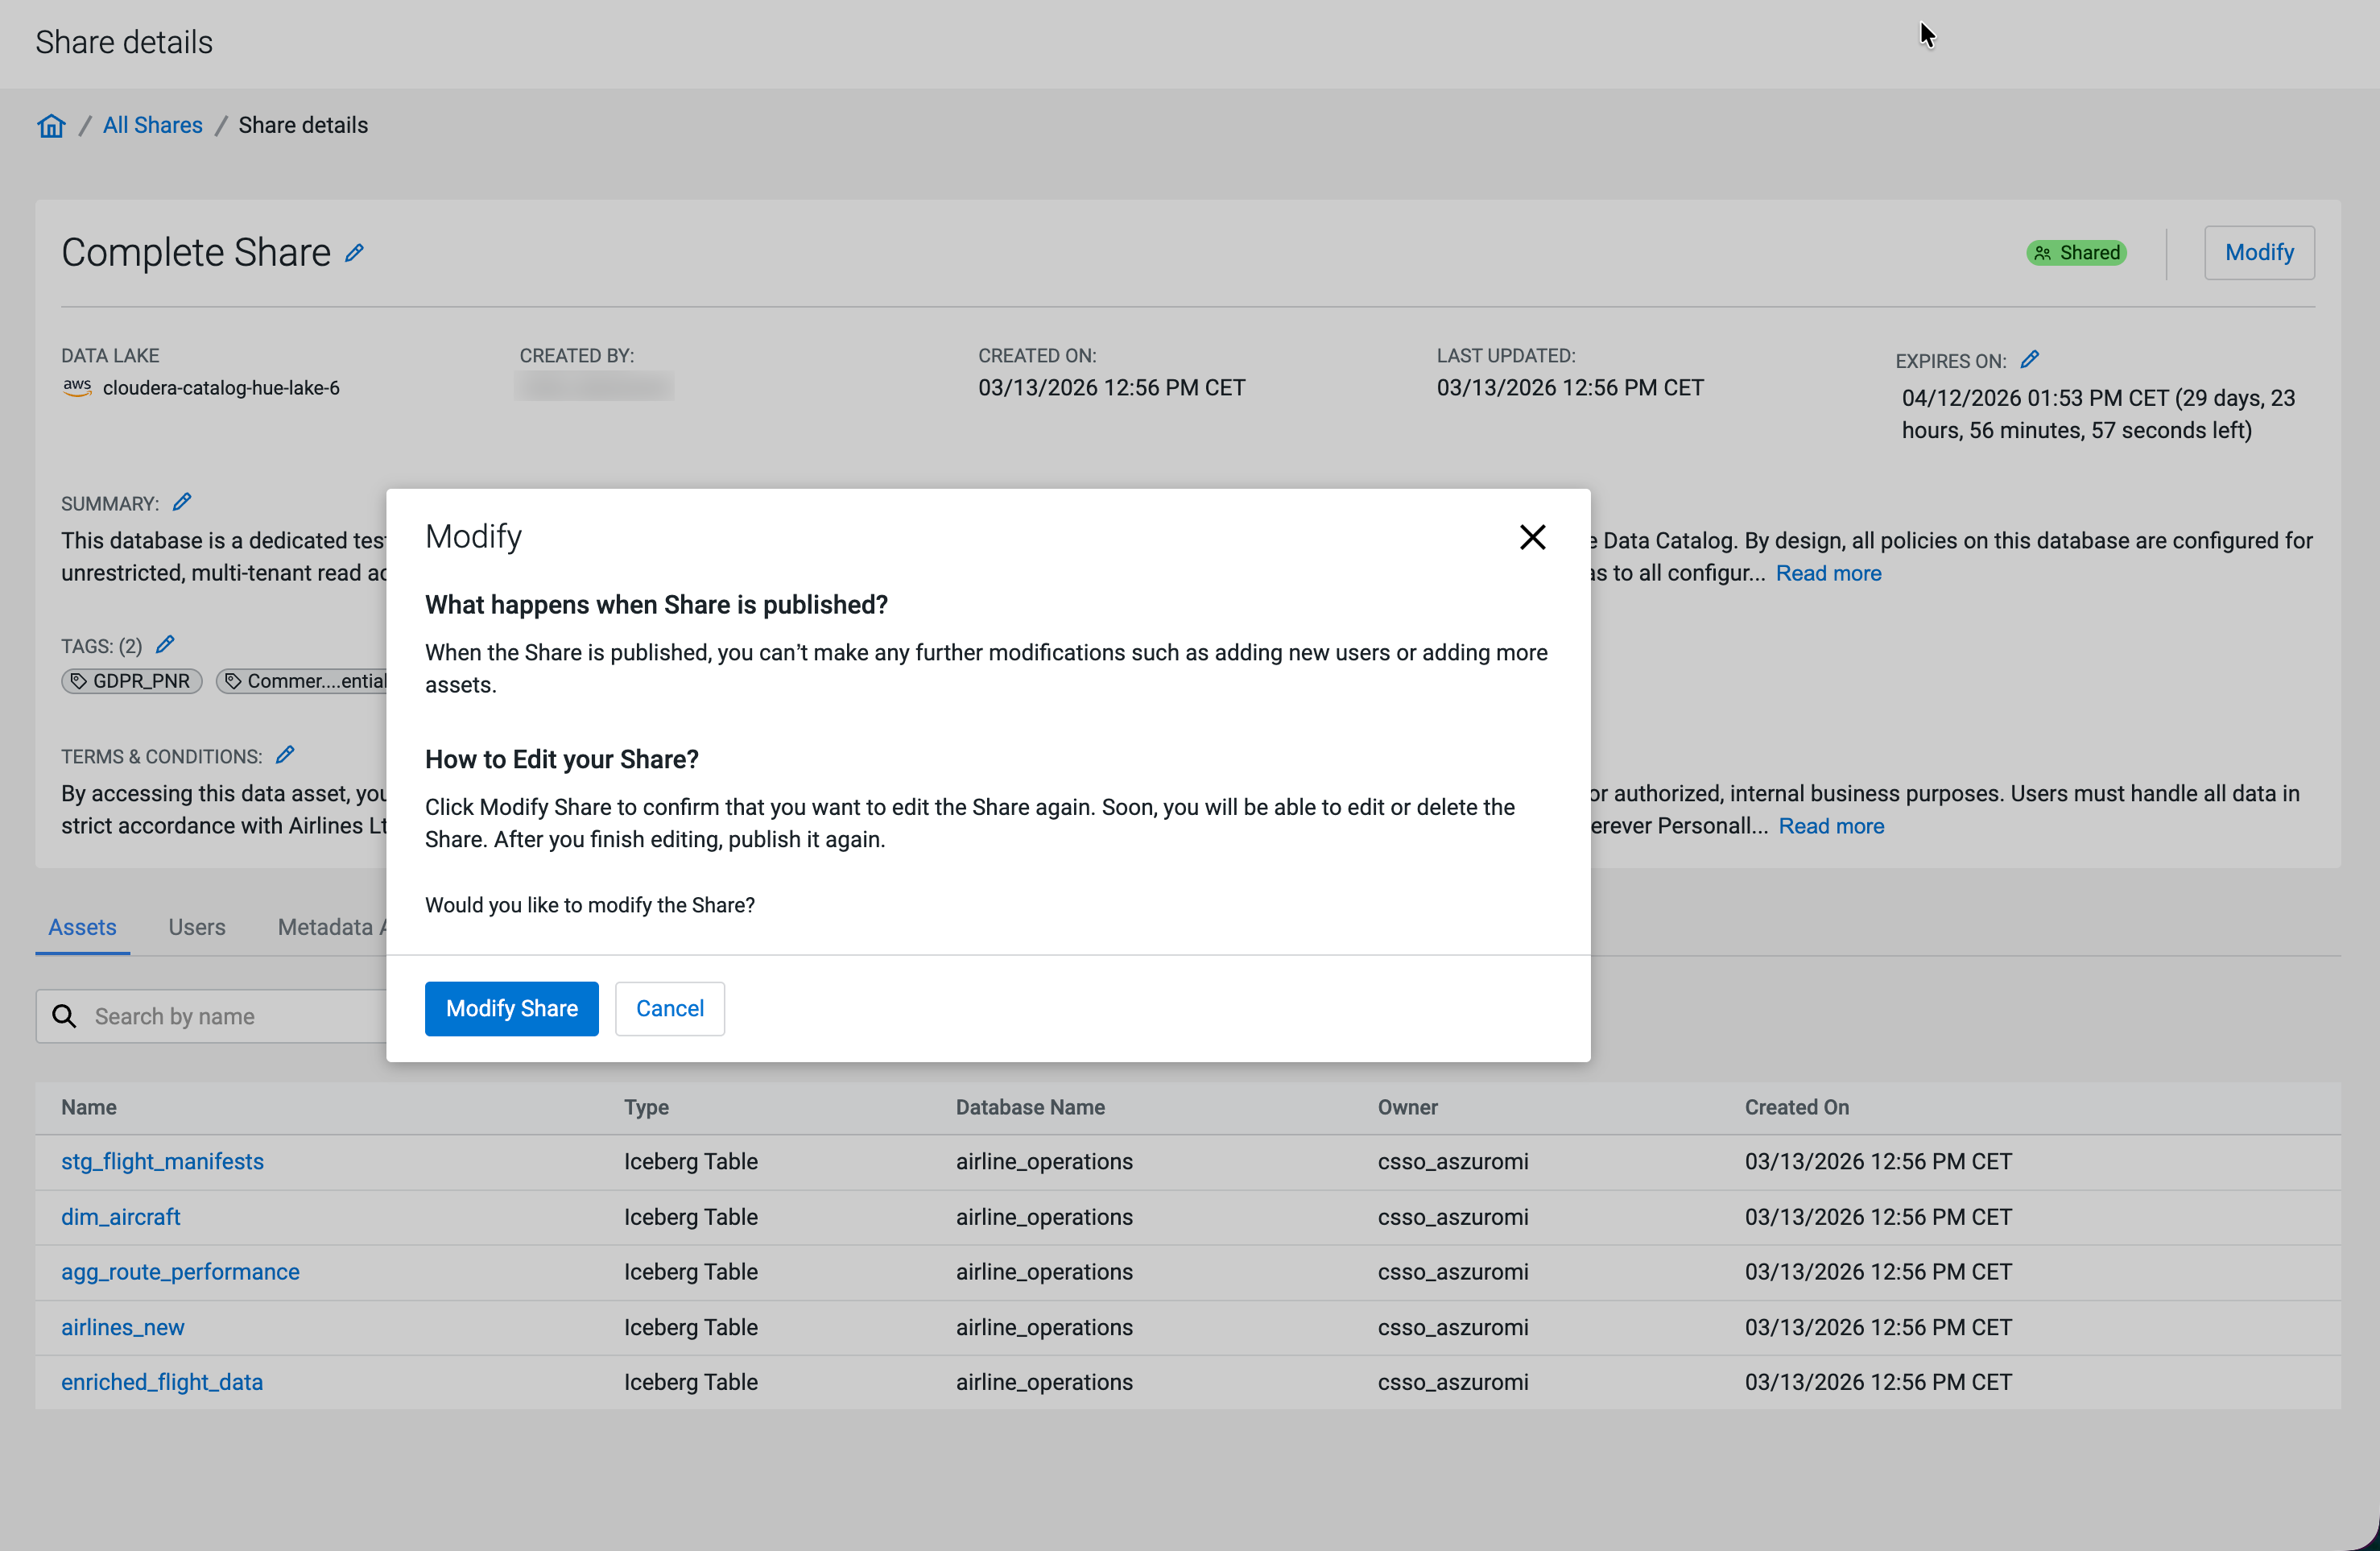The height and width of the screenshot is (1551, 2380).
Task: Click the search magnifier icon
Action: click(x=64, y=1016)
